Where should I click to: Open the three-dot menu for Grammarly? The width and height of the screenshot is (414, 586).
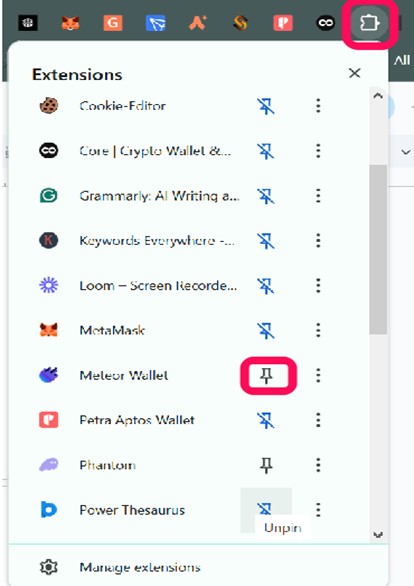[318, 195]
